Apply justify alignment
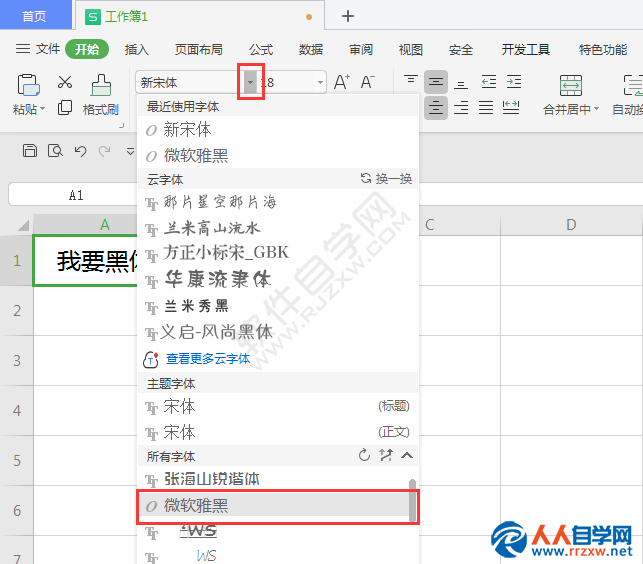This screenshot has width=643, height=564. [x=486, y=108]
